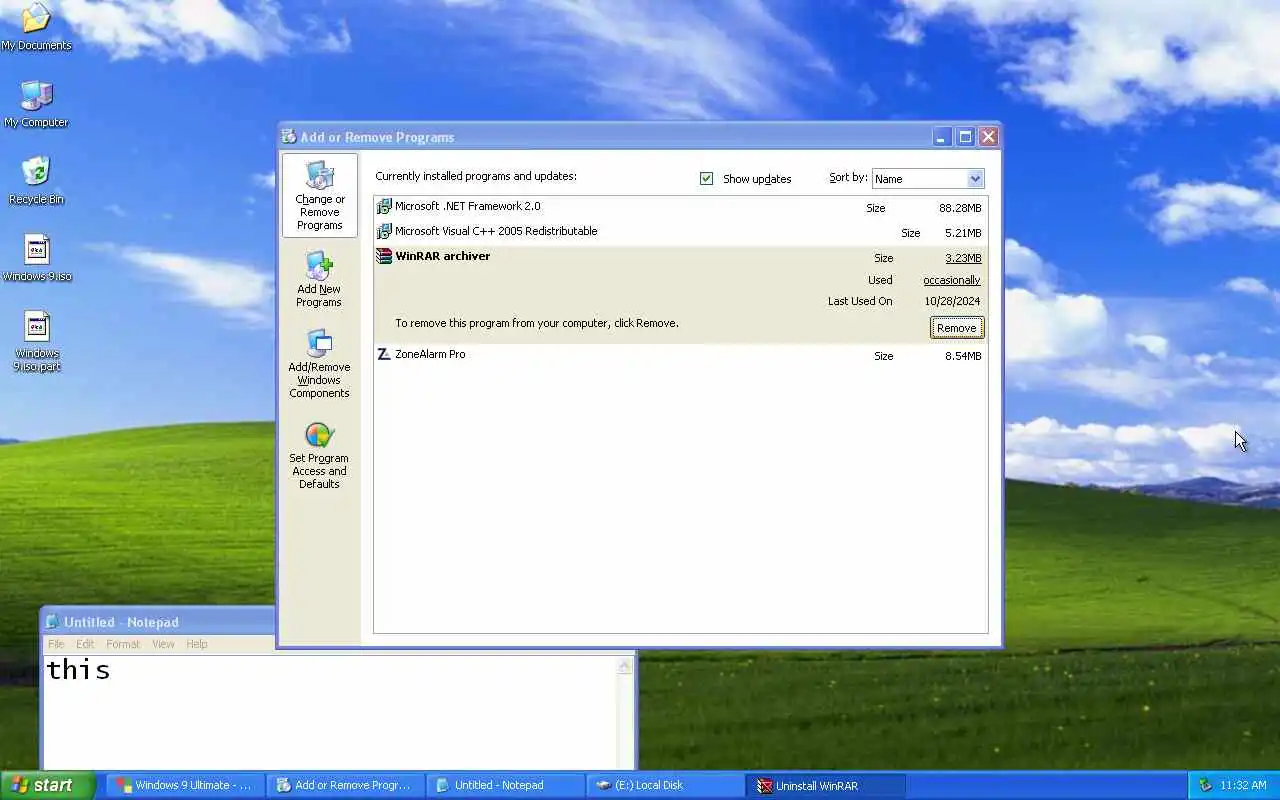This screenshot has width=1280, height=800.
Task: Open Add New Programs sidebar icon
Action: (319, 266)
